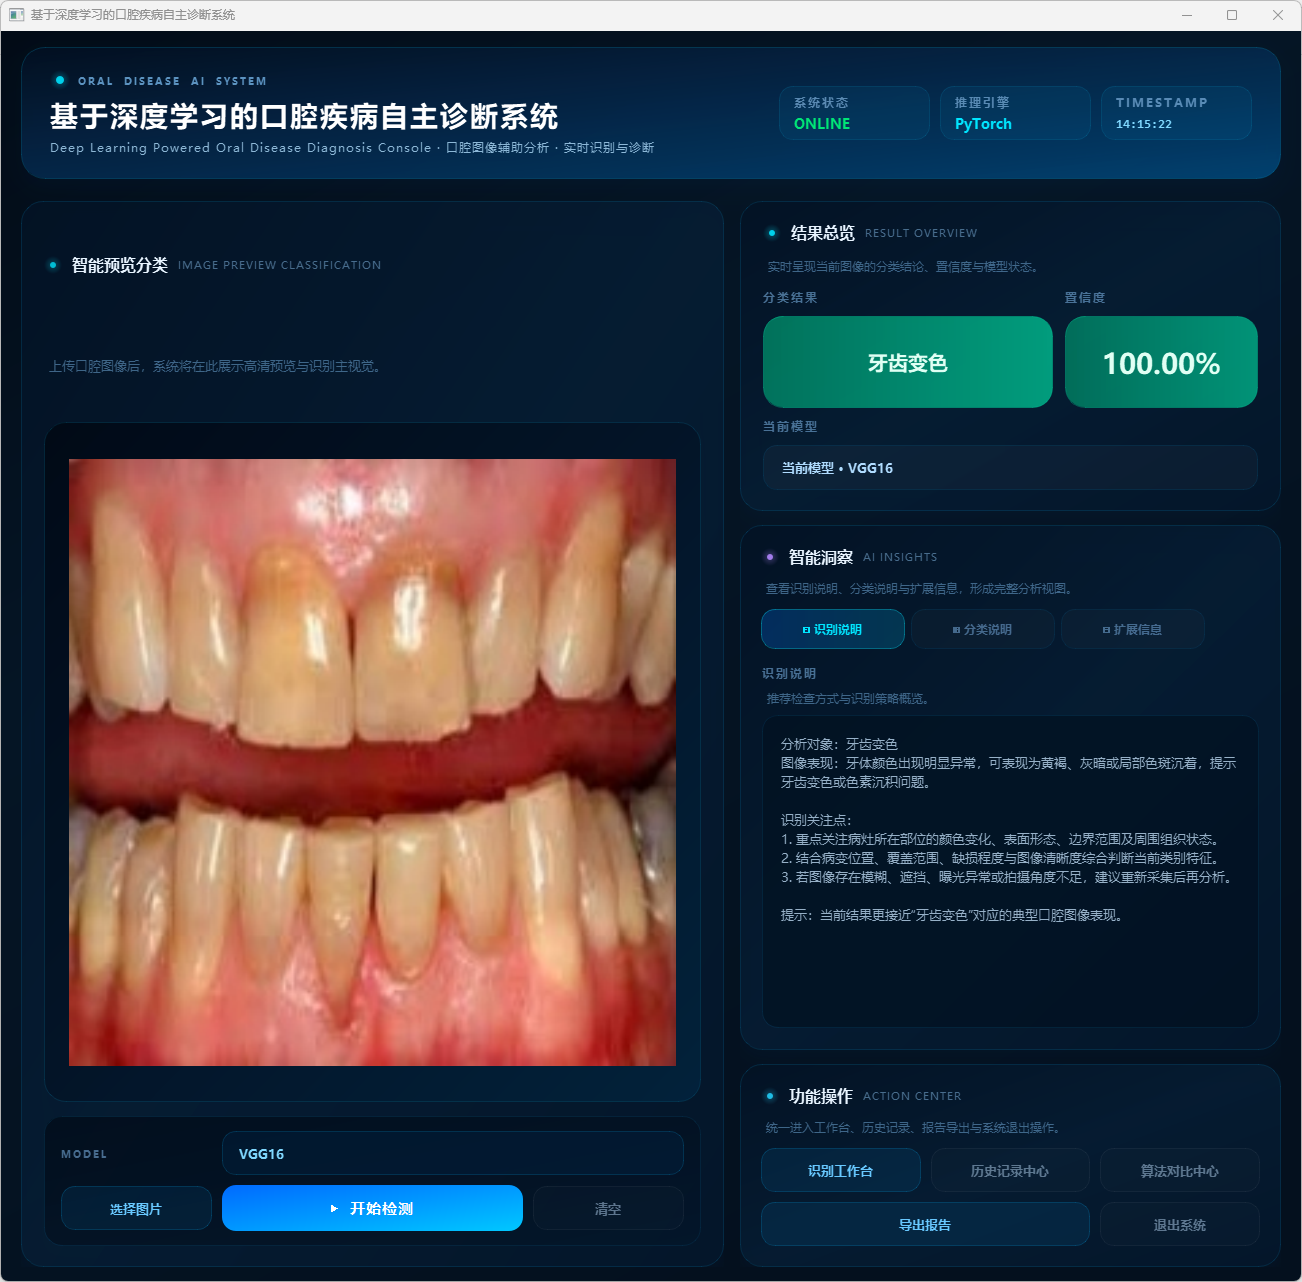
Task: Go to 历史记录中心 history center
Action: [x=1009, y=1170]
